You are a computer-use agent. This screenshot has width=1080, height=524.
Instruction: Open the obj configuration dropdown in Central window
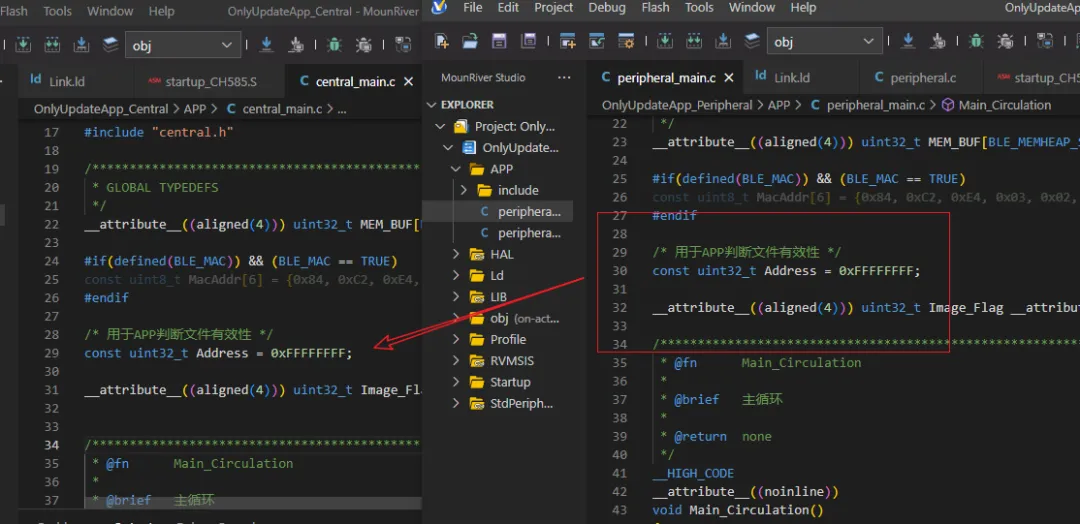pyautogui.click(x=183, y=45)
